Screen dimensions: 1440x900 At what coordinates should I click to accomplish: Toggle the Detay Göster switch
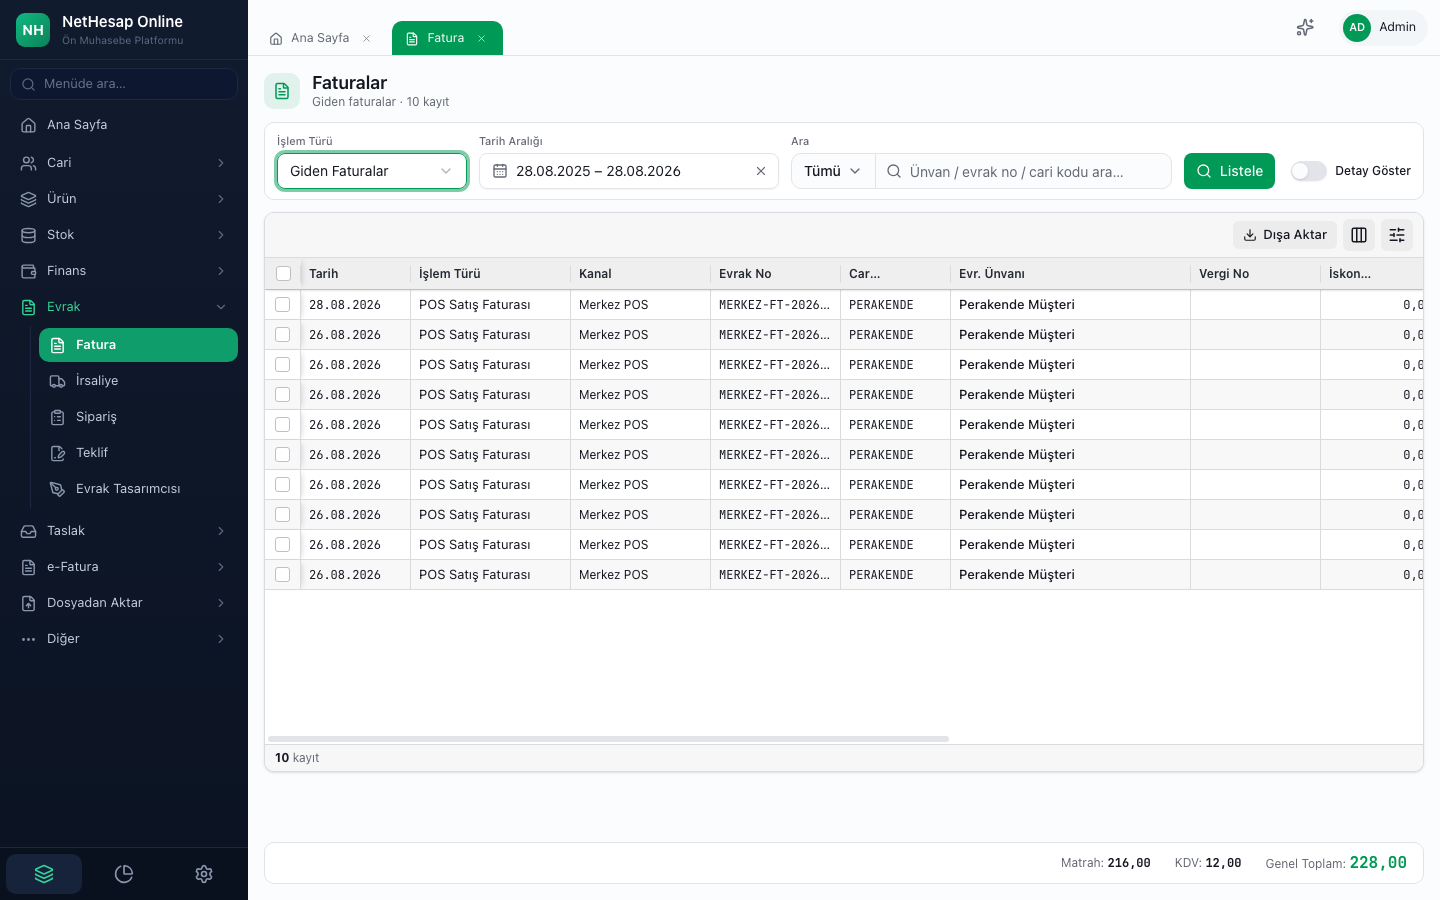click(x=1308, y=171)
